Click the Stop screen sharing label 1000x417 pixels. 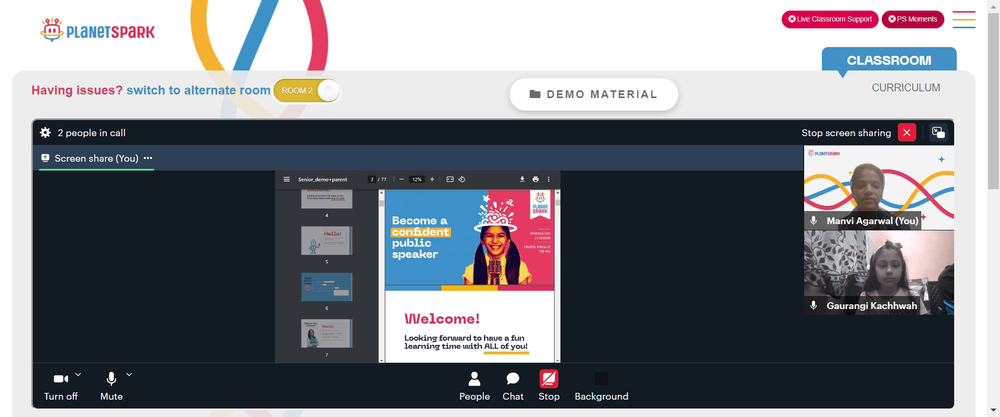(846, 133)
